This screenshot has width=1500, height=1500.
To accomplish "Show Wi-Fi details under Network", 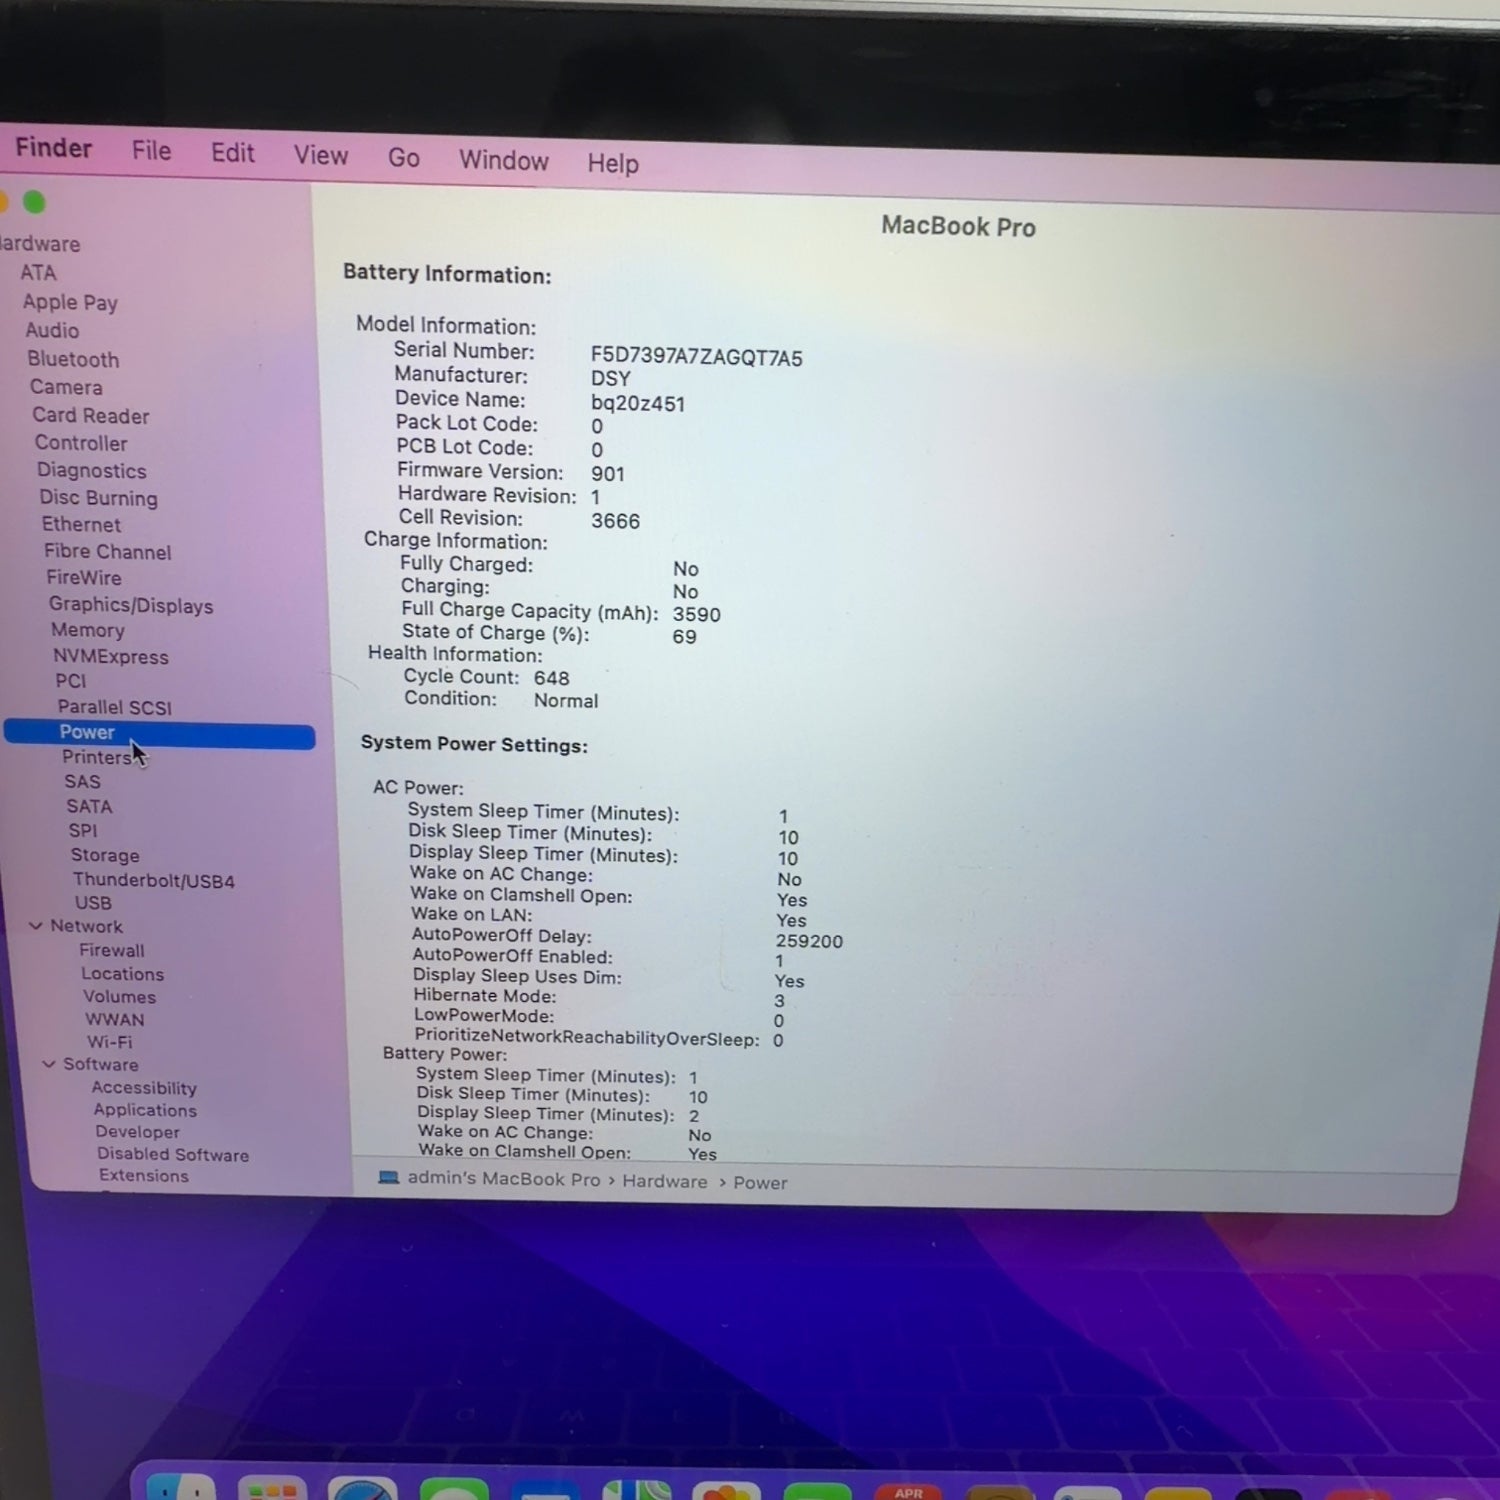I will 109,1042.
